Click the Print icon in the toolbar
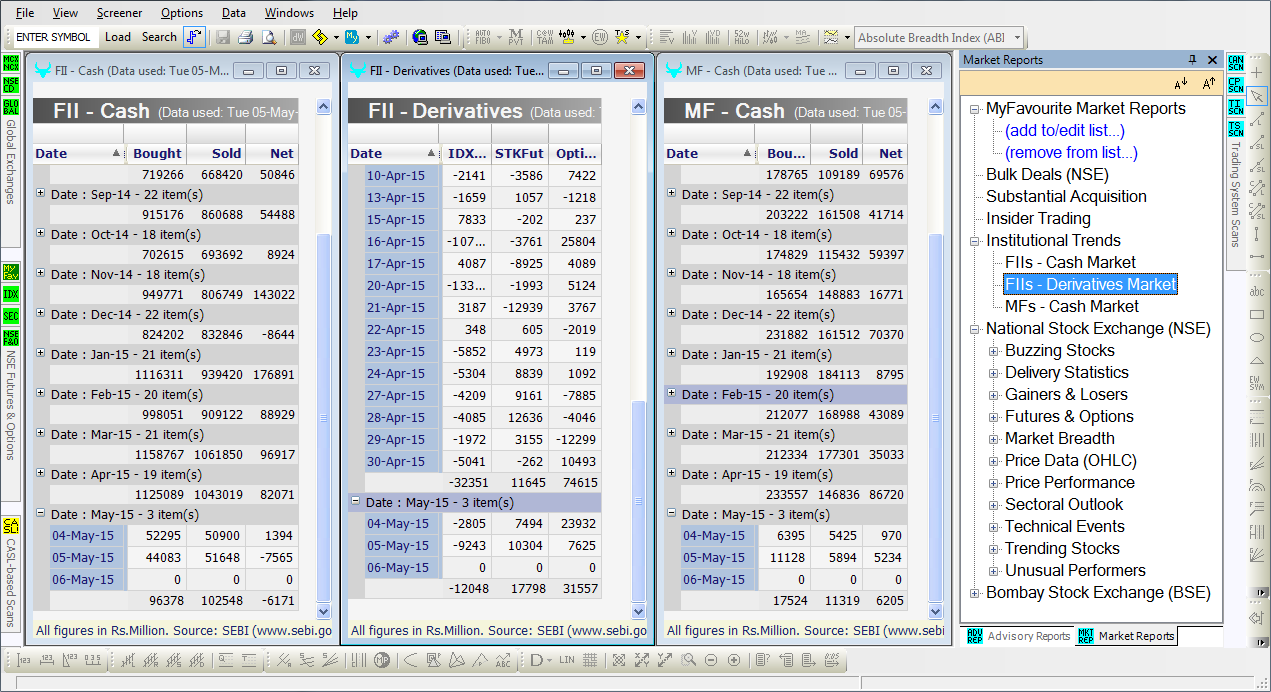This screenshot has height=692, width=1271. (x=245, y=37)
